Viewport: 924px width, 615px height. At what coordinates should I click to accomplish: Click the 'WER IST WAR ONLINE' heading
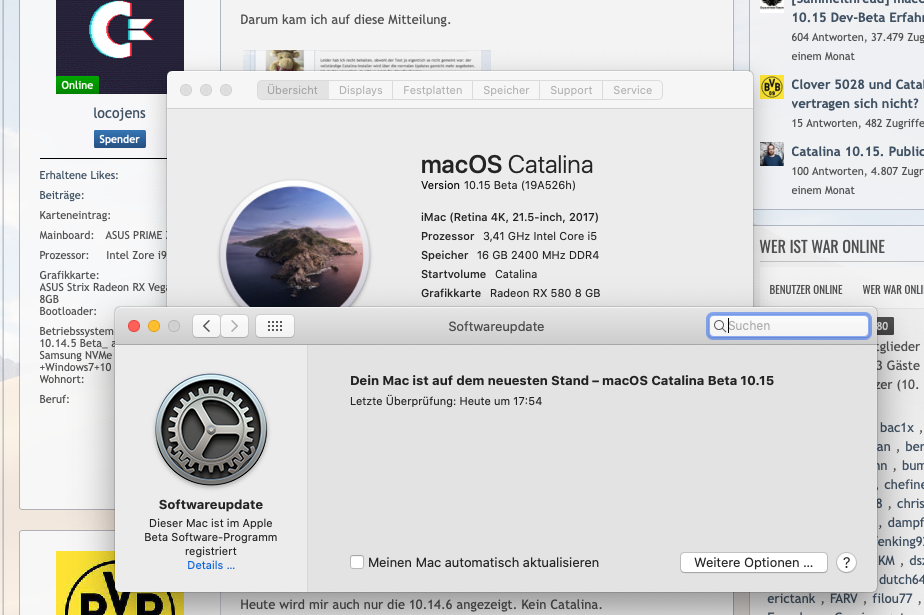tap(822, 247)
